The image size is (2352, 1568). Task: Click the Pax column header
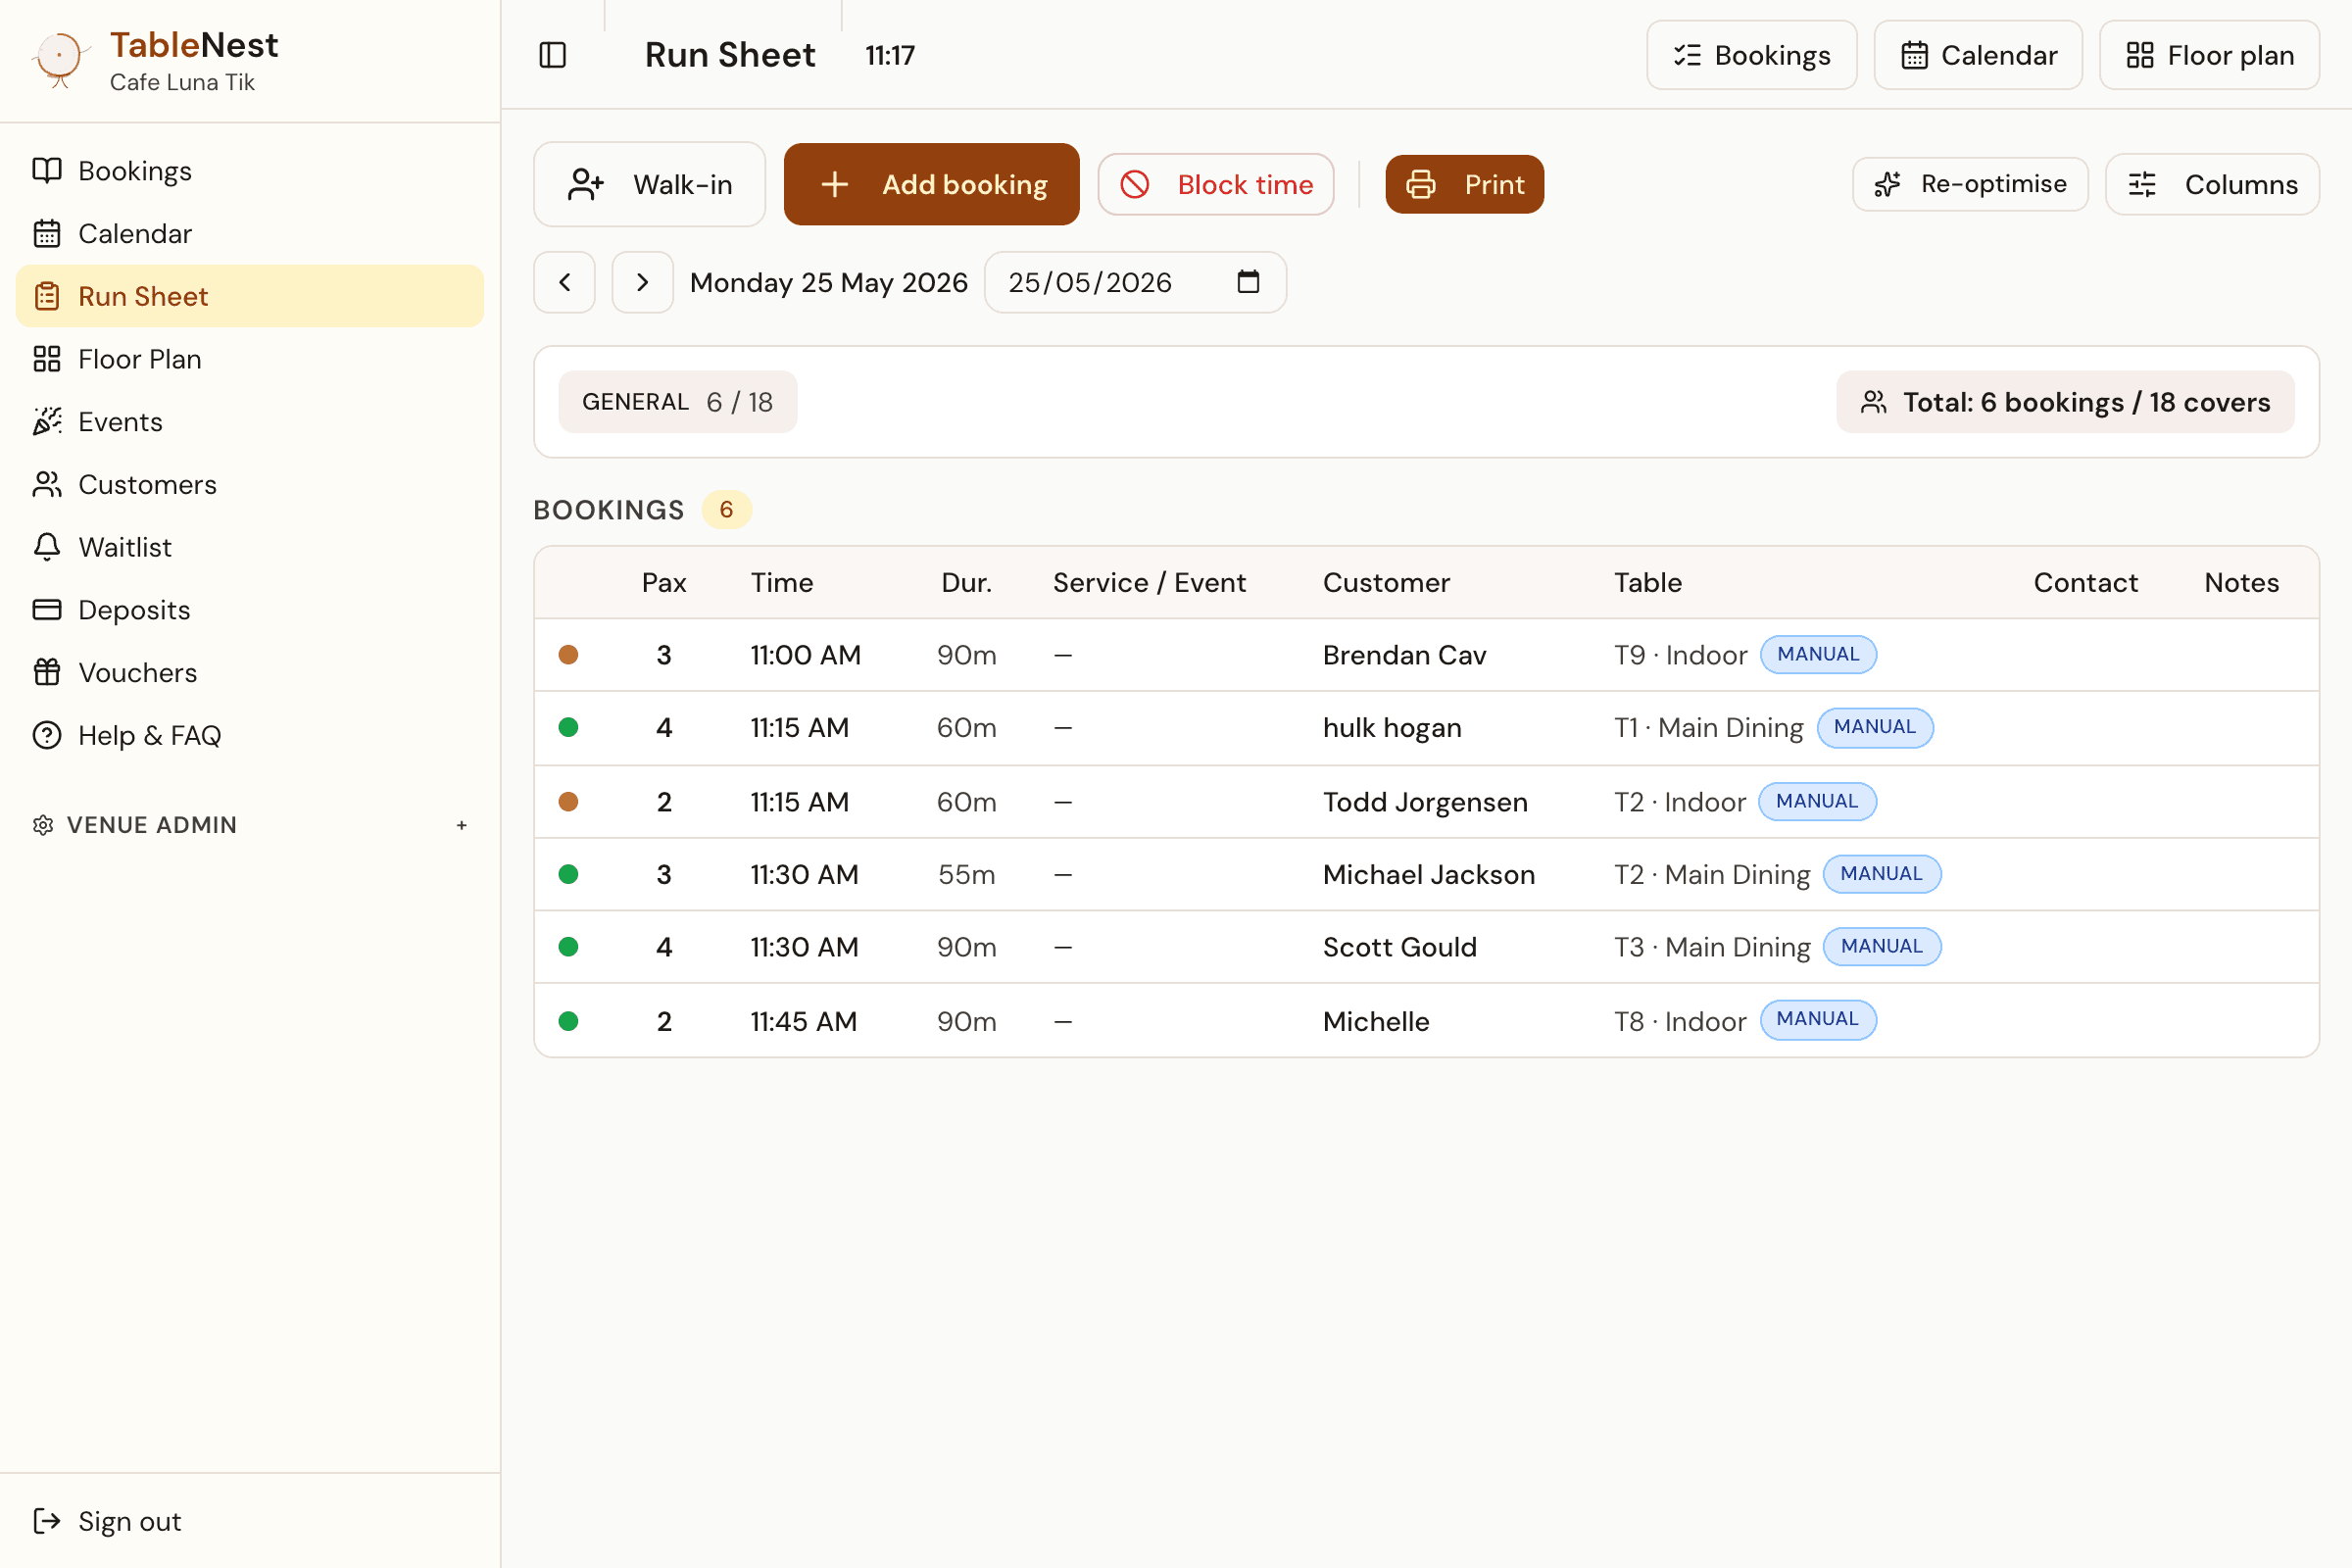pyautogui.click(x=664, y=583)
